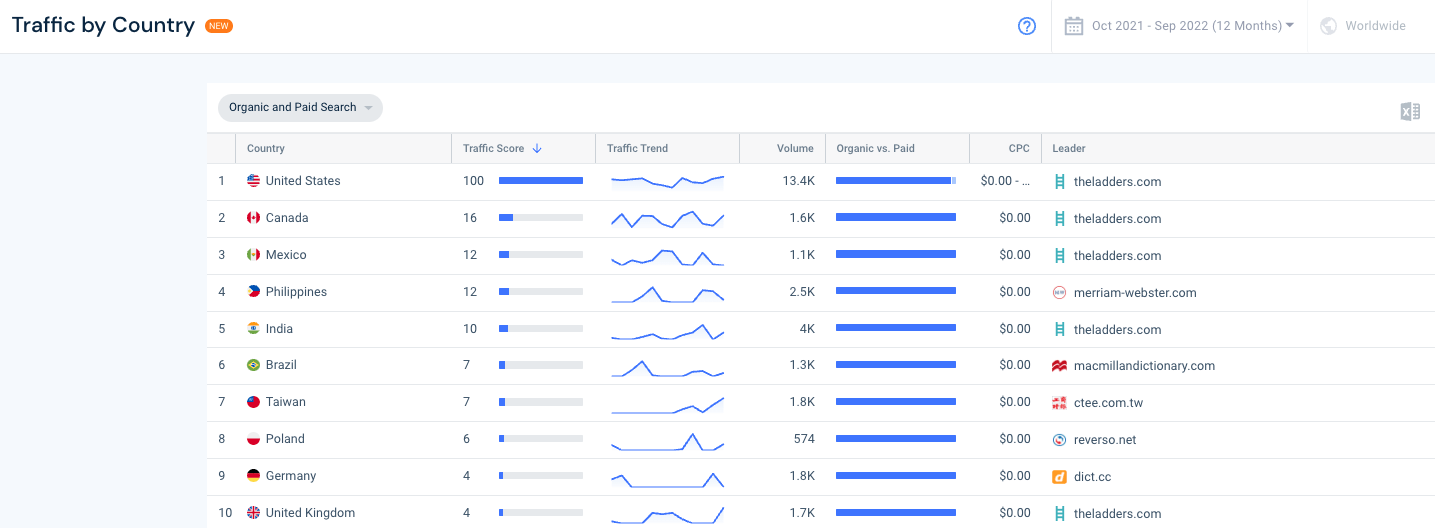Expand the Oct 2021 - Sep 2022 date range
Screen dimensions: 1435x528
tap(1192, 26)
